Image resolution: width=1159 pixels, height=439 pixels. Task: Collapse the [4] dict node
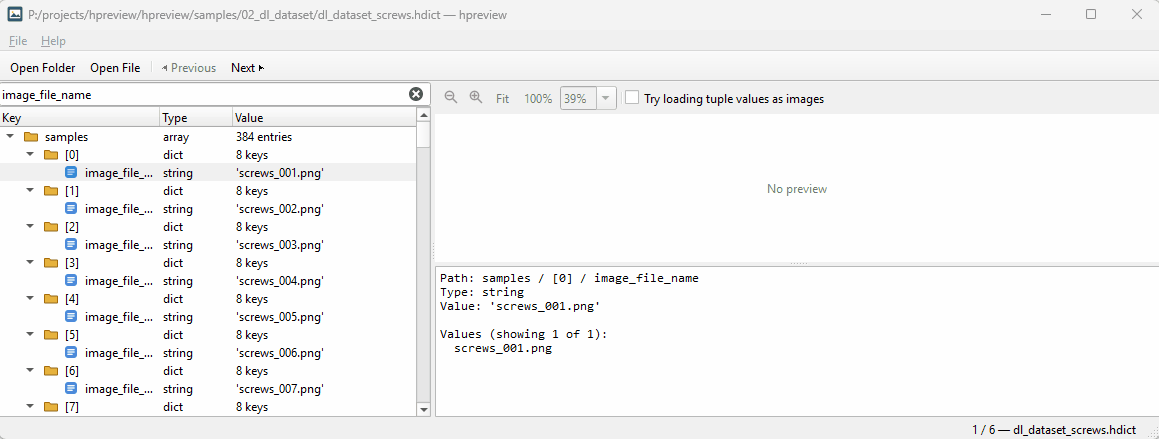click(x=30, y=298)
